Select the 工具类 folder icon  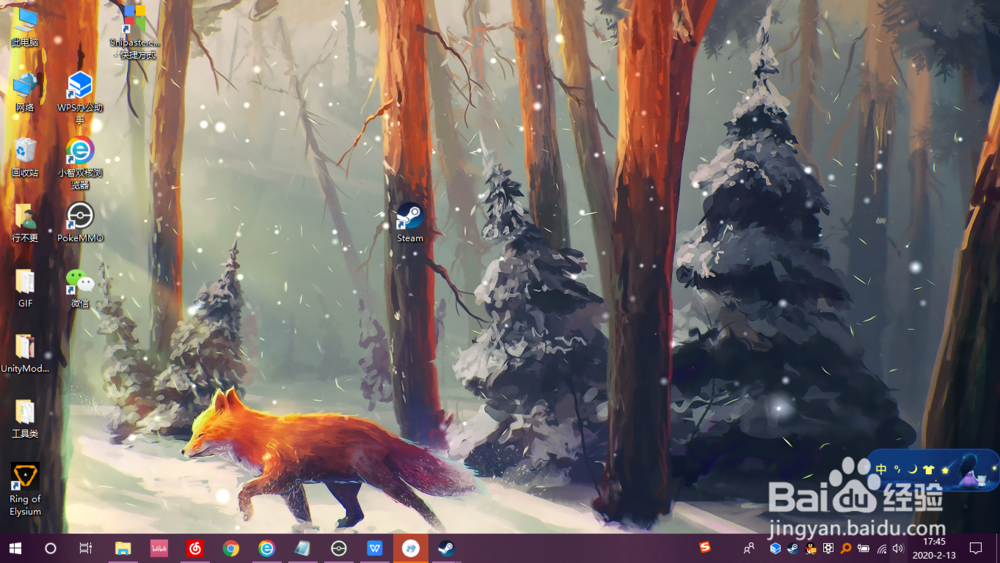click(25, 418)
